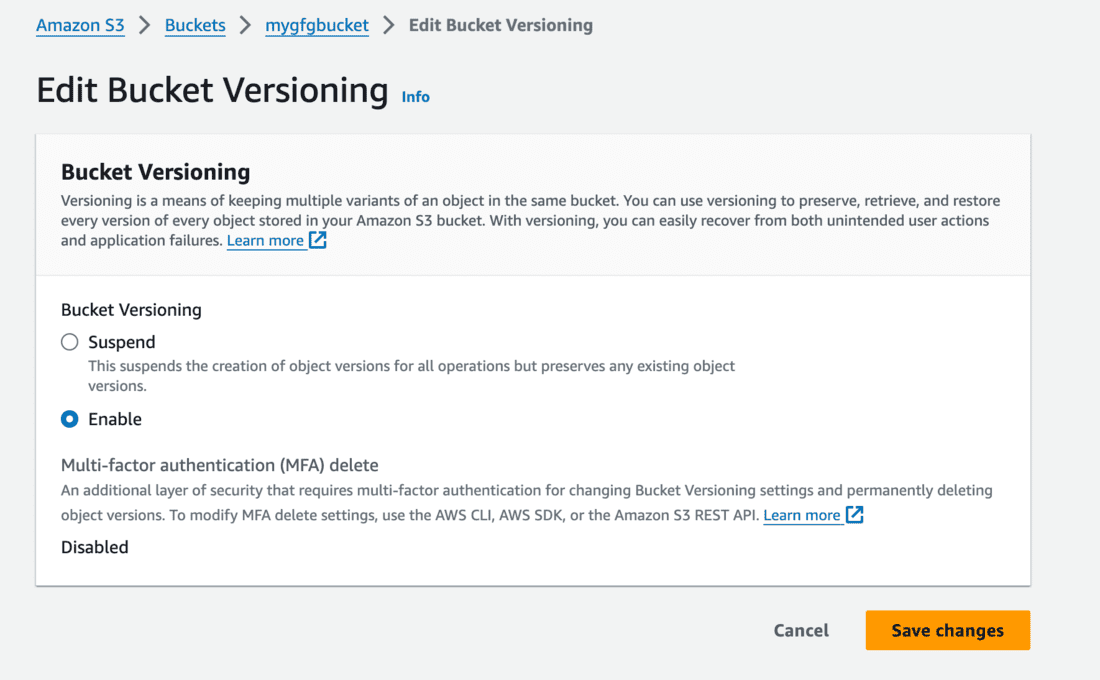Image resolution: width=1100 pixels, height=680 pixels.
Task: Select the Suspend radio button
Action: 70,342
